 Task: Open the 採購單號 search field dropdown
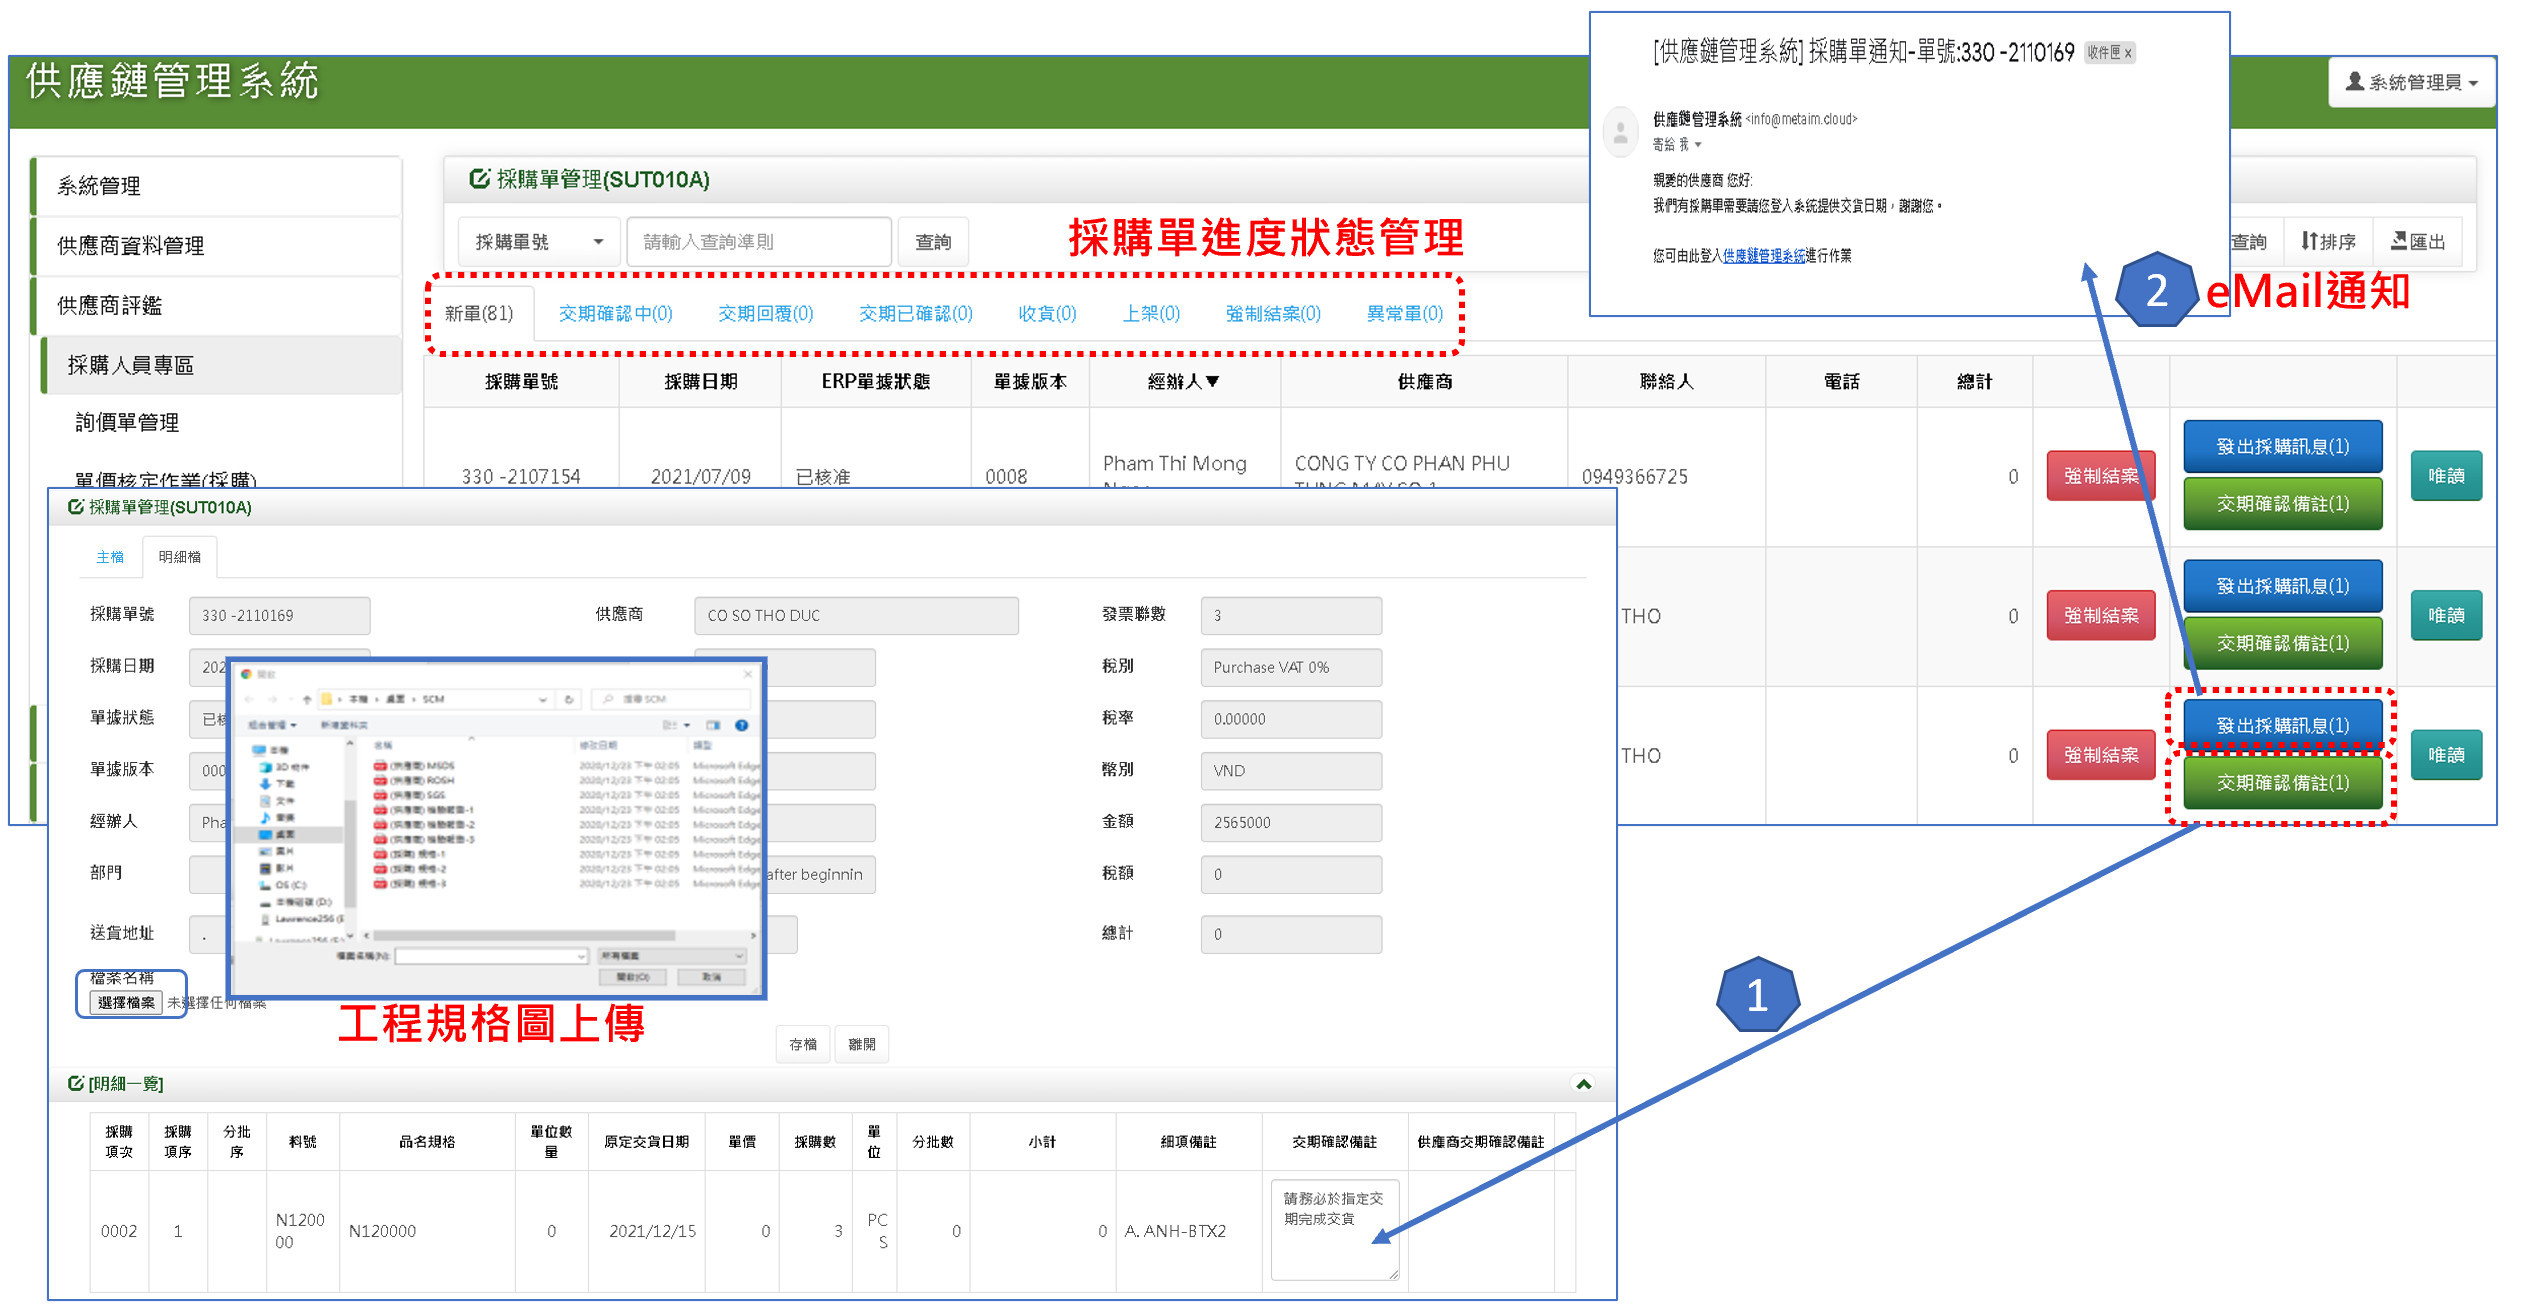(538, 242)
